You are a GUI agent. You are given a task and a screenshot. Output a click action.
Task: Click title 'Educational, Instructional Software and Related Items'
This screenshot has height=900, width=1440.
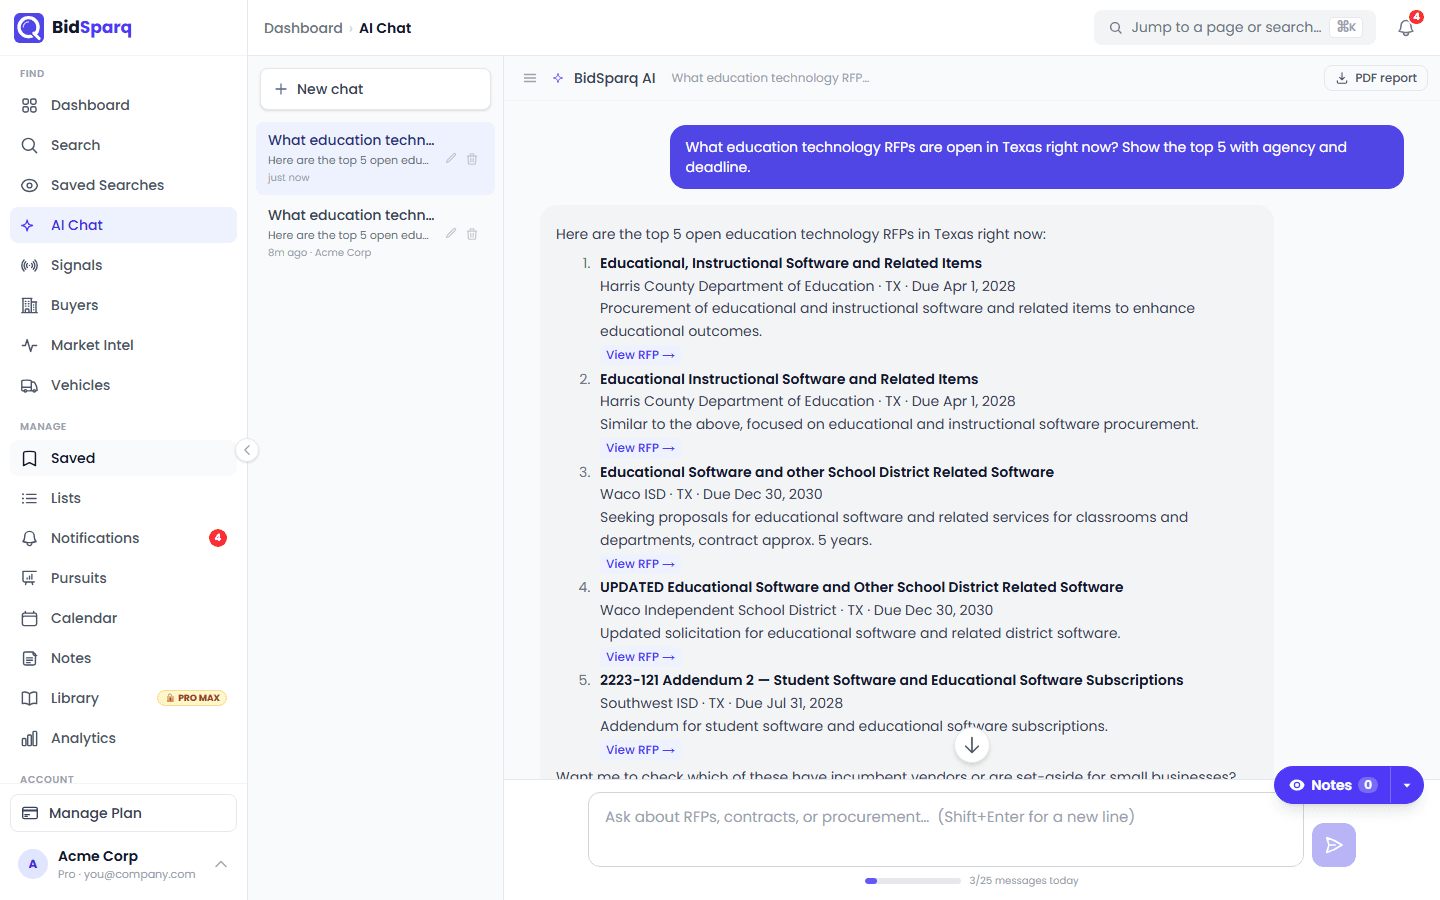791,263
